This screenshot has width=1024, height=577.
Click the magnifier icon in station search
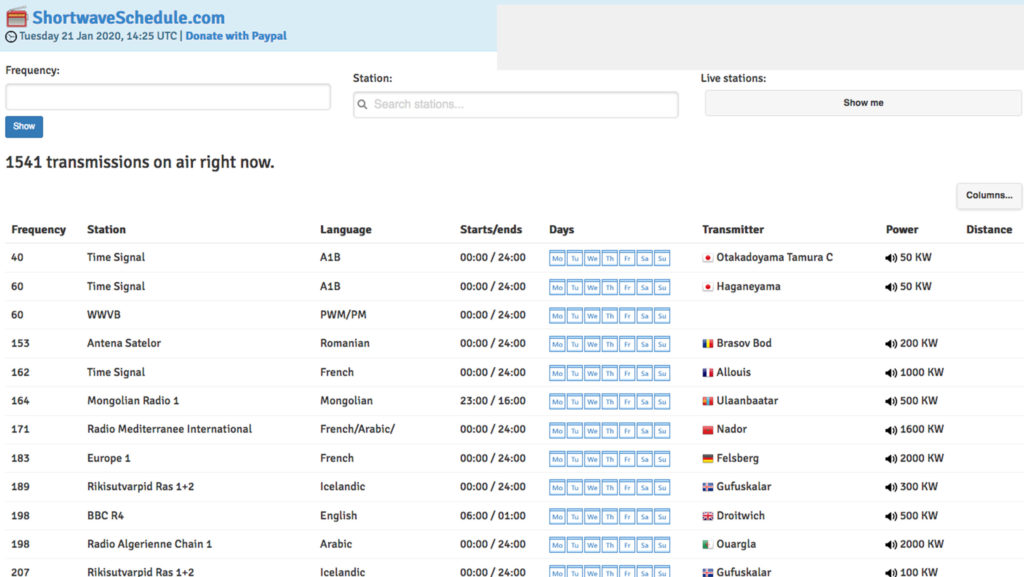point(362,104)
